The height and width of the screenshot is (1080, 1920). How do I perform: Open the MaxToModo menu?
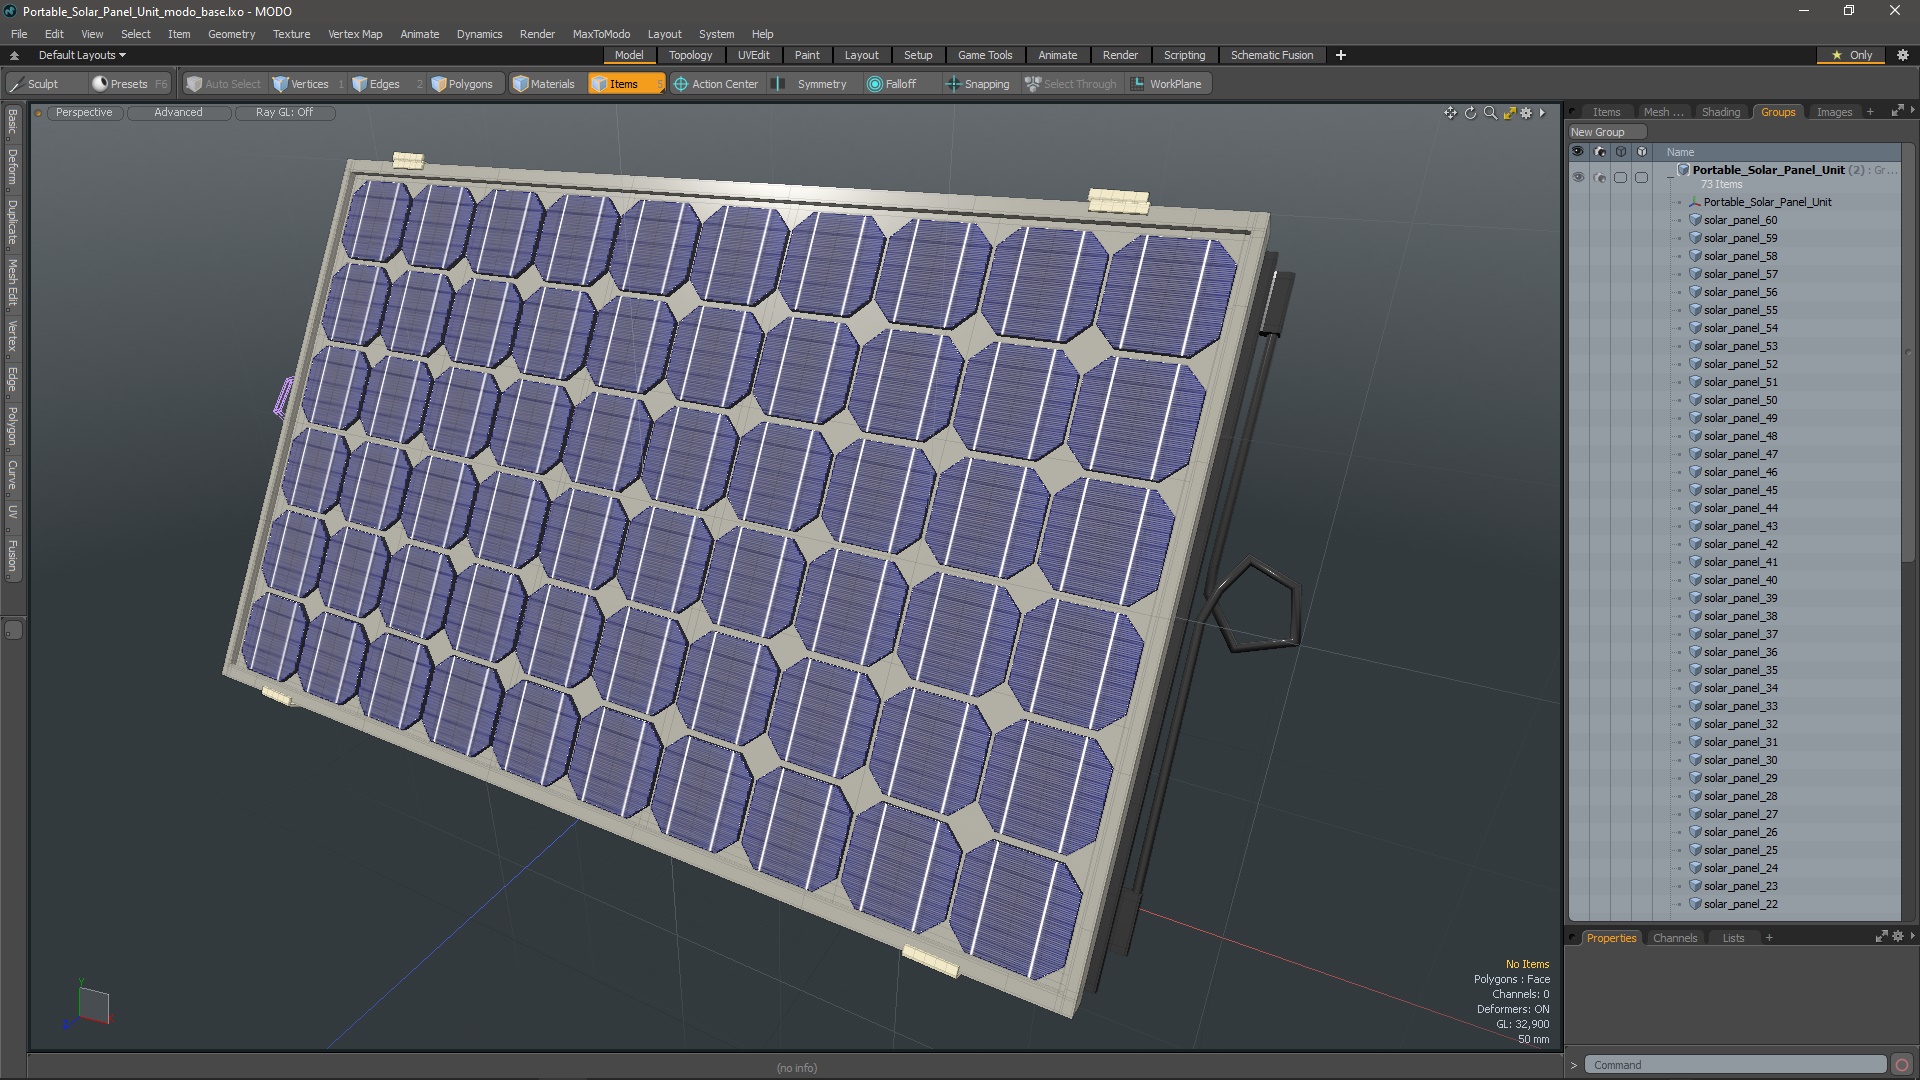click(x=601, y=34)
